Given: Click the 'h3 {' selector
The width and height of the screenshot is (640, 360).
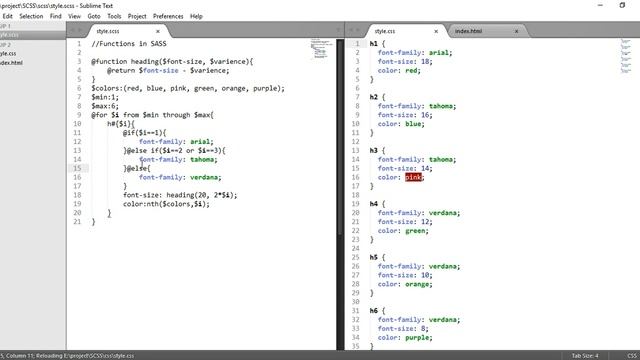Looking at the screenshot, I should pos(378,151).
